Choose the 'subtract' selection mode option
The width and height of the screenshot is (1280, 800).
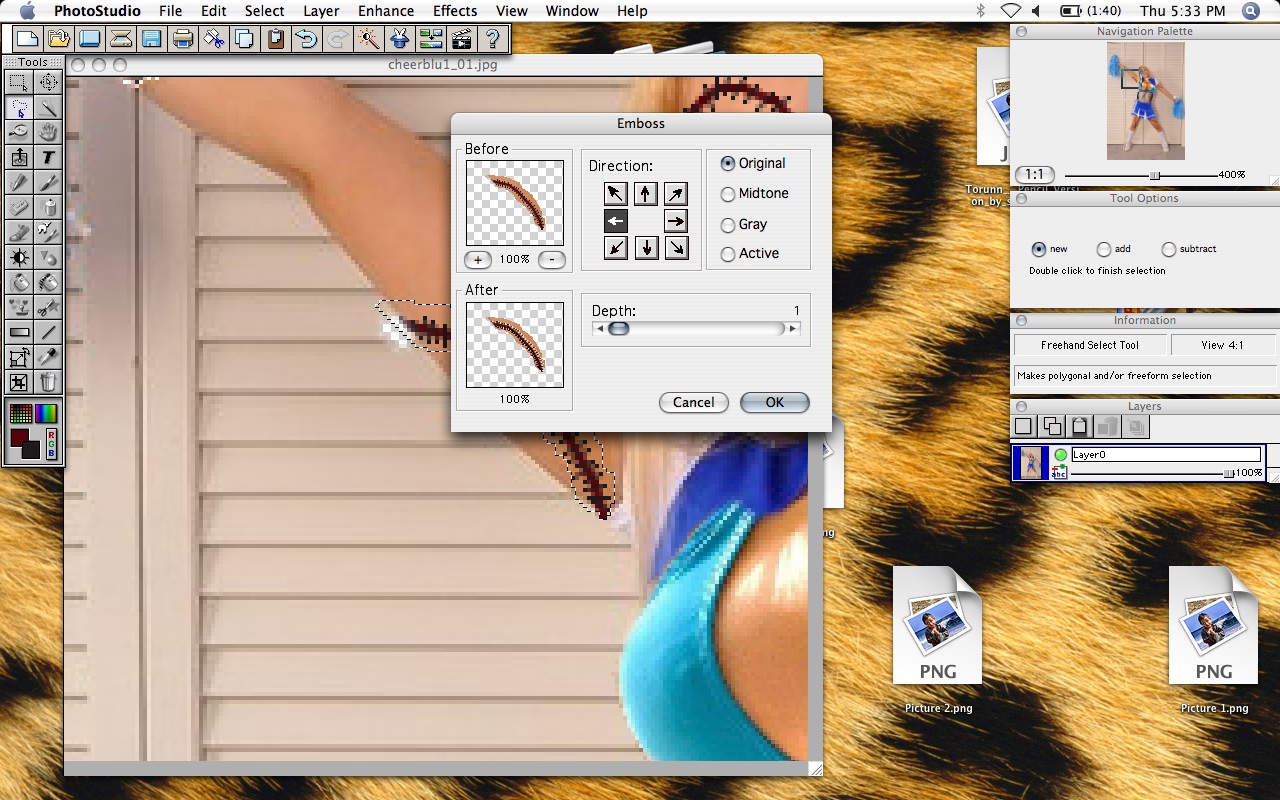[1169, 249]
